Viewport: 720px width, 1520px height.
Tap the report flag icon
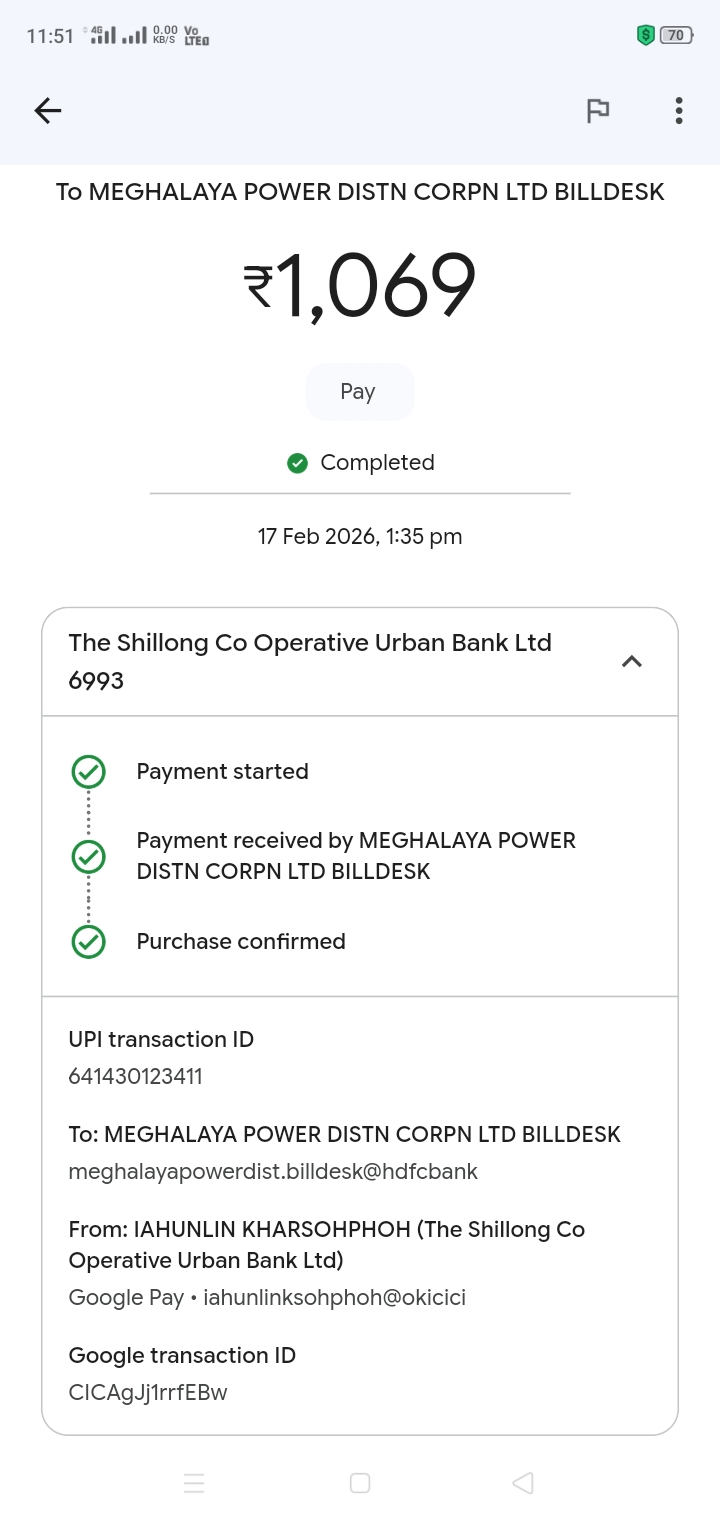click(x=597, y=111)
